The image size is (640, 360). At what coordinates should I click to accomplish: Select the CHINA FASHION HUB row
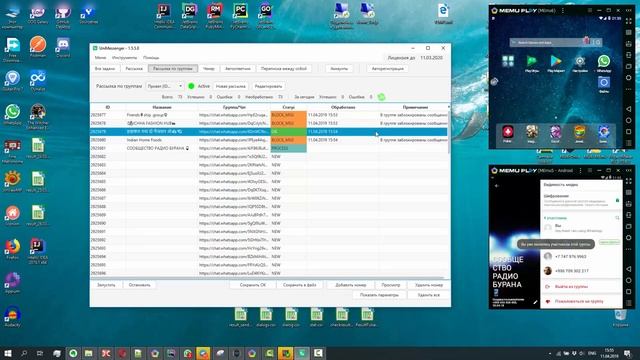tap(269, 123)
